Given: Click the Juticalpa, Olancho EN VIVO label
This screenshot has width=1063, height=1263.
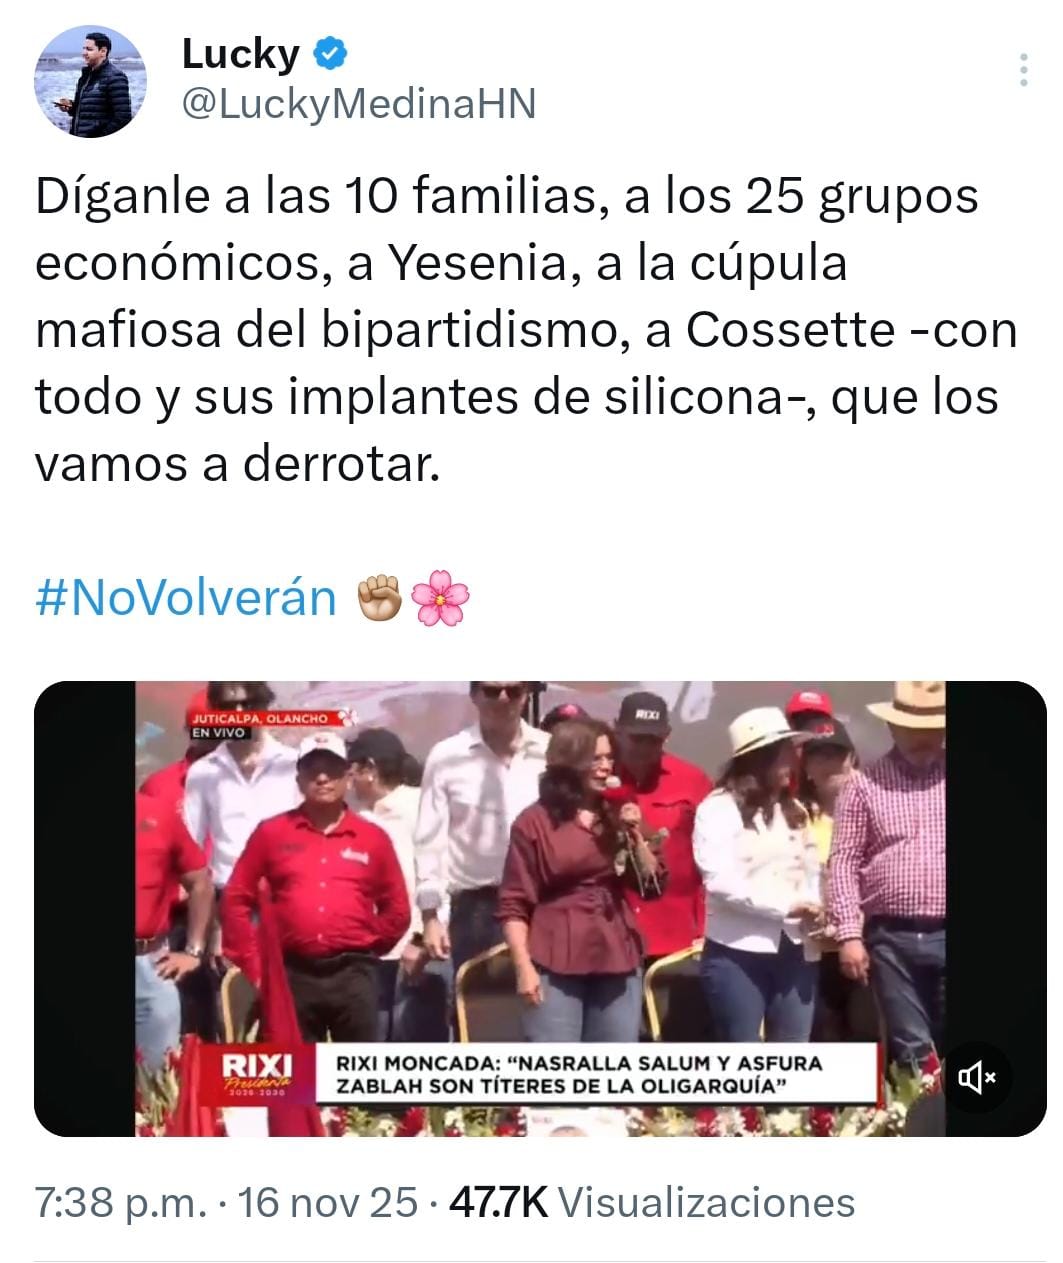Looking at the screenshot, I should 258,725.
